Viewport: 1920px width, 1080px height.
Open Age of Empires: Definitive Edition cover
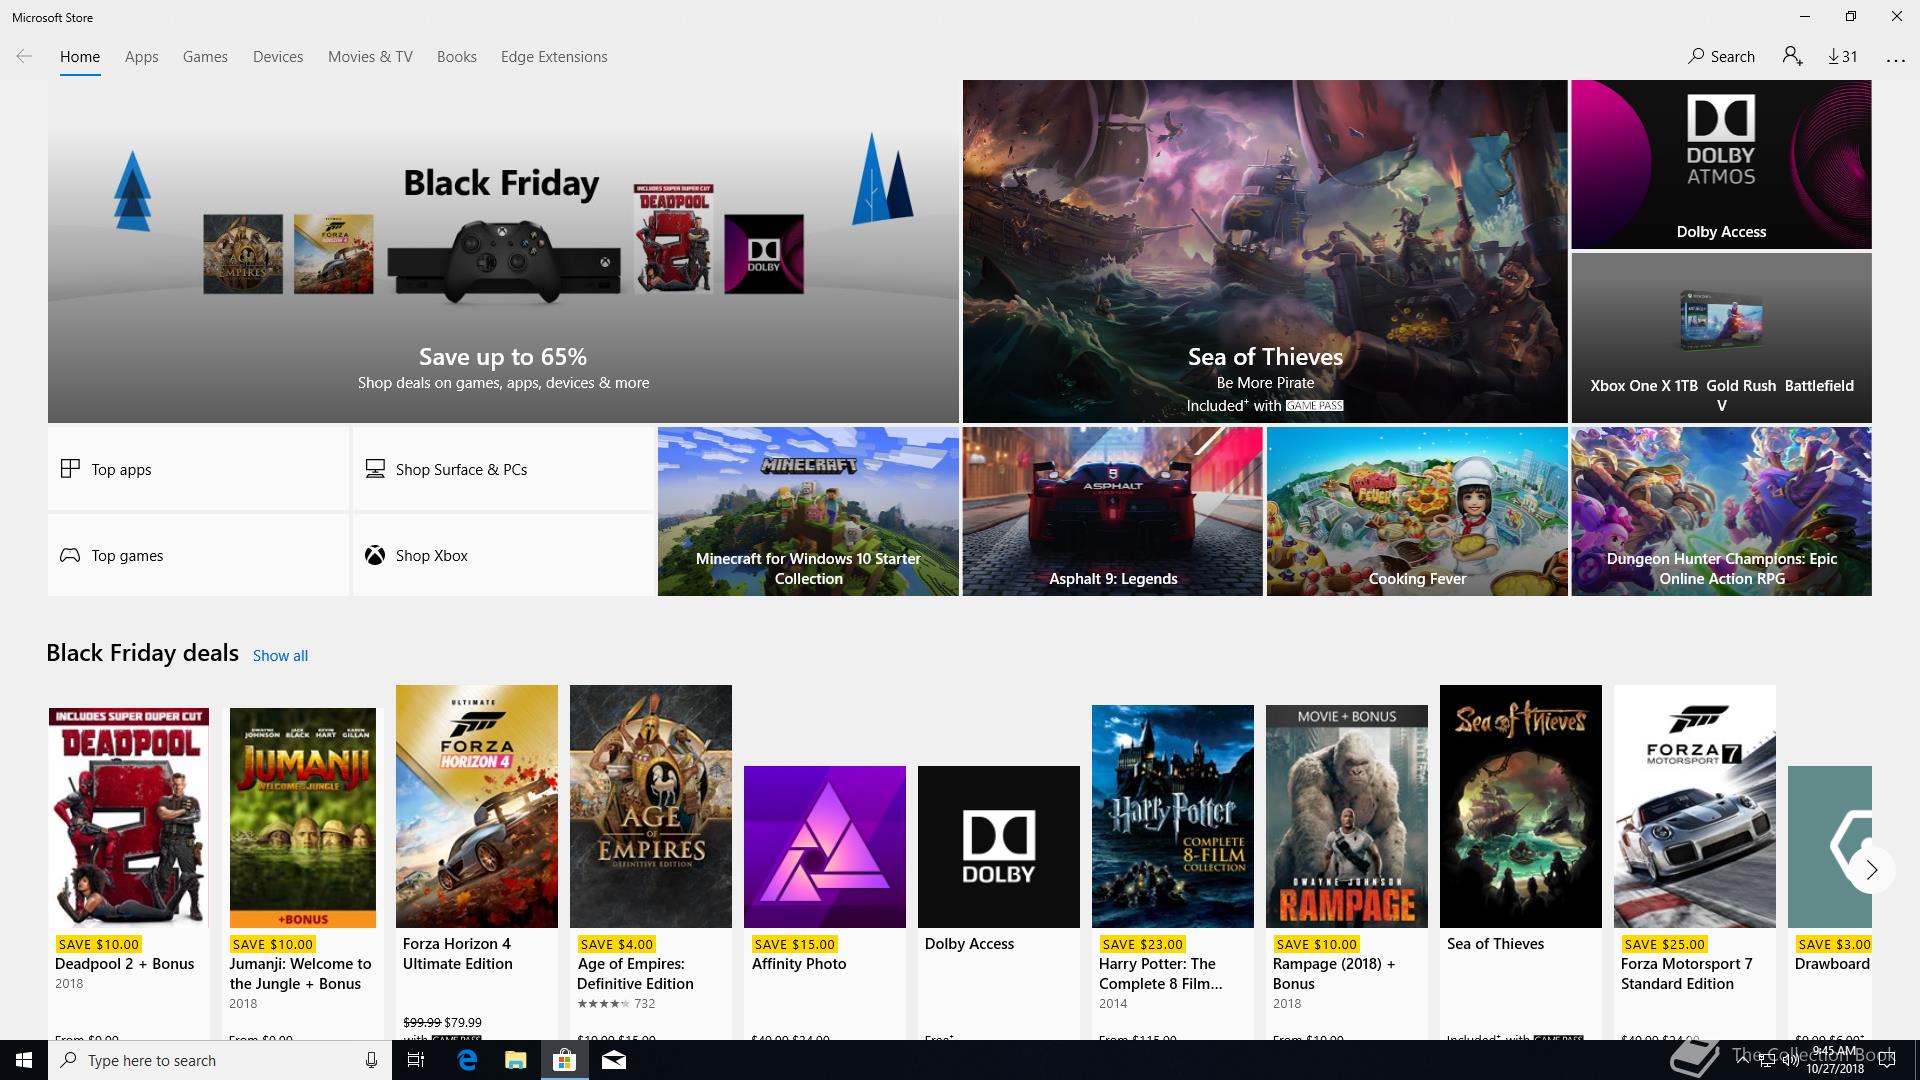pyautogui.click(x=651, y=806)
